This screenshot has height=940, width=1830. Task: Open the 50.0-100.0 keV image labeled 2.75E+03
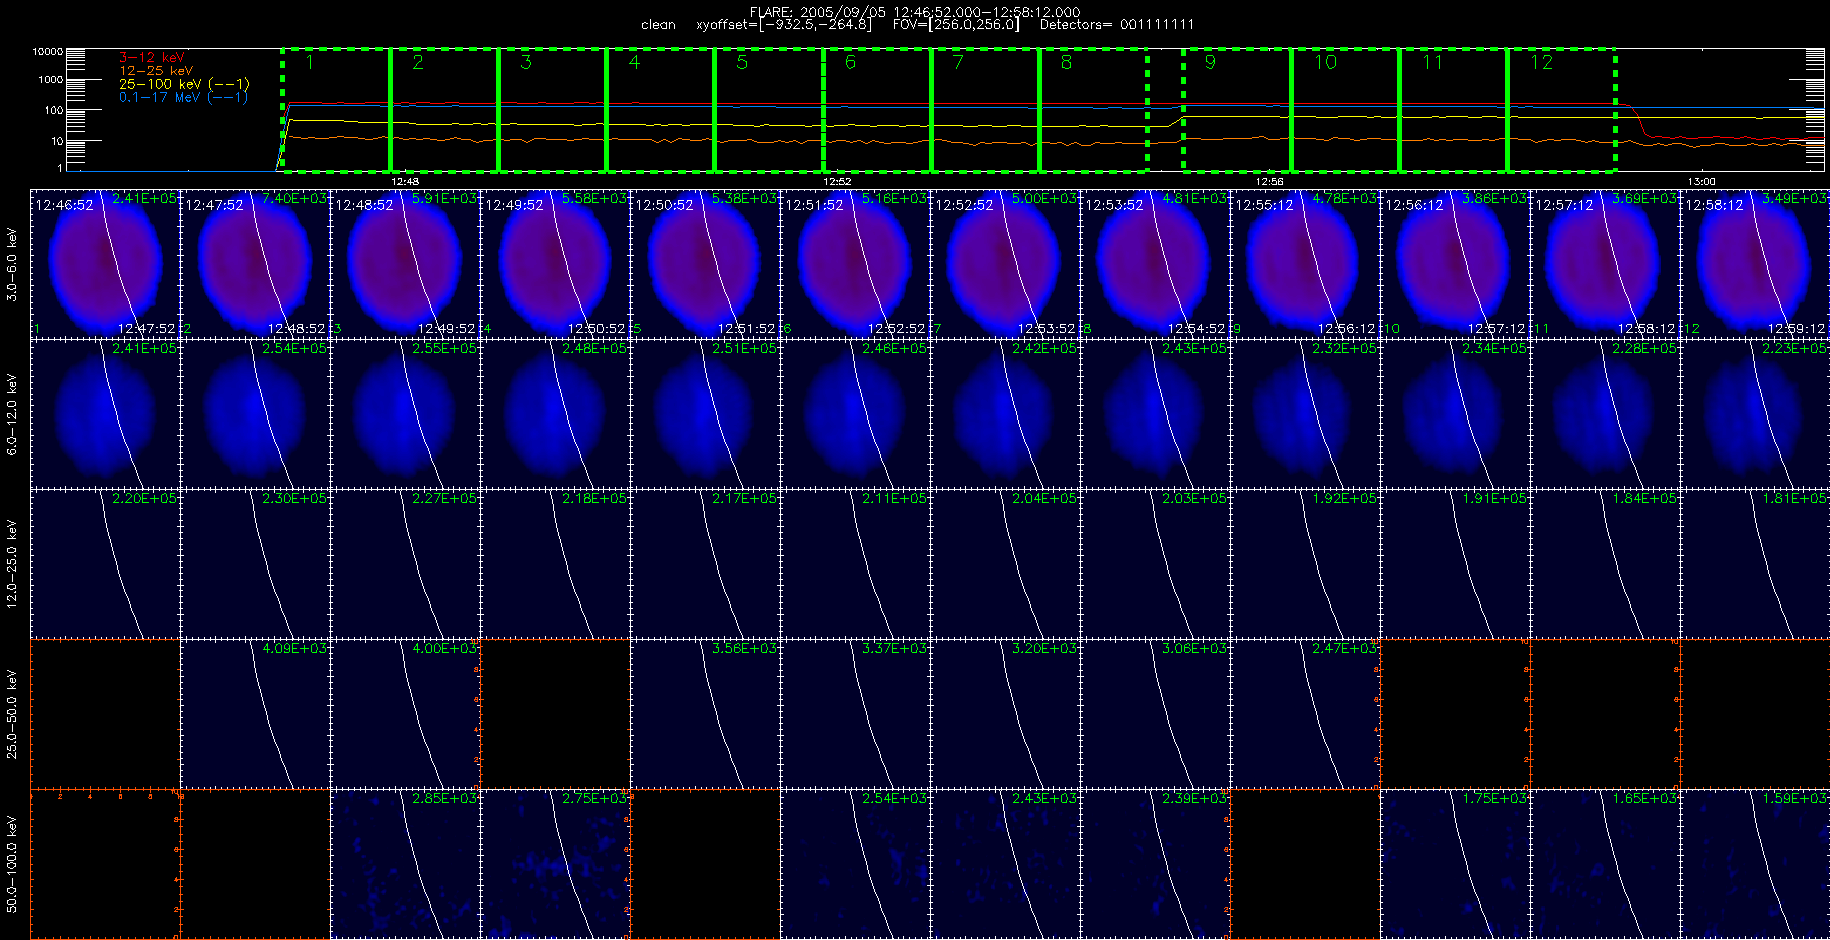pyautogui.click(x=555, y=864)
